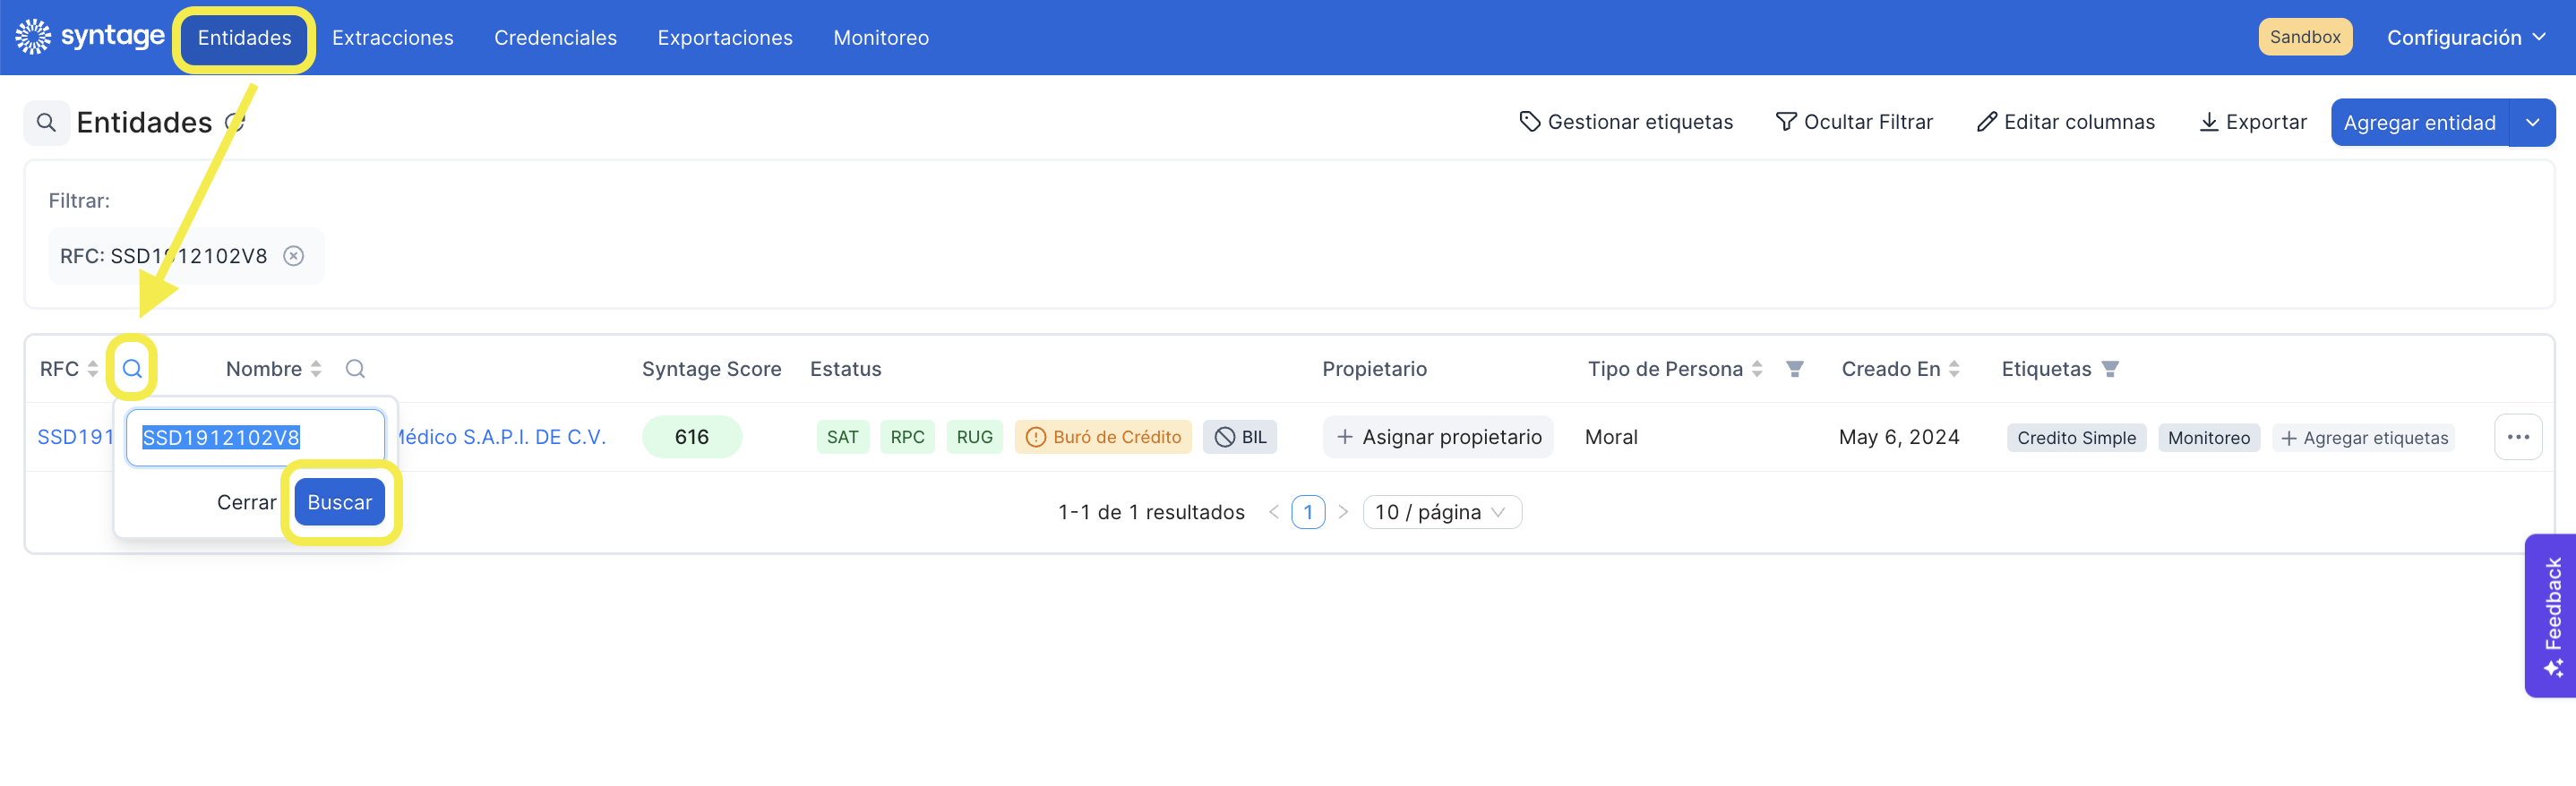Open the 10 / página dropdown
Screen dimensions: 2576x786
[x=1441, y=512]
